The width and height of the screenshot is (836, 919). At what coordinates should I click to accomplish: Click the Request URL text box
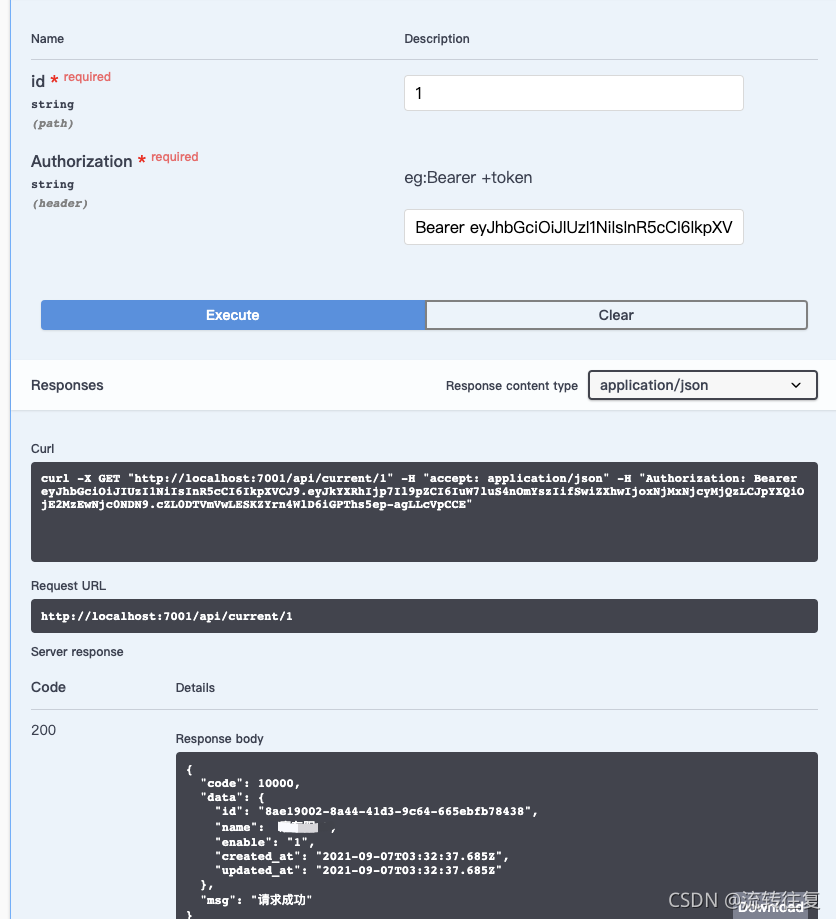(424, 616)
